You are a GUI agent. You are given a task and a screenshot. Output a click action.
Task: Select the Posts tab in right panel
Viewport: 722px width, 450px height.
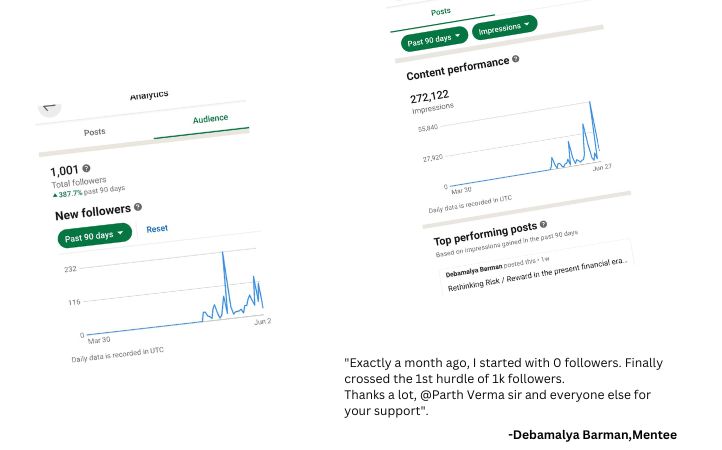[x=441, y=12]
